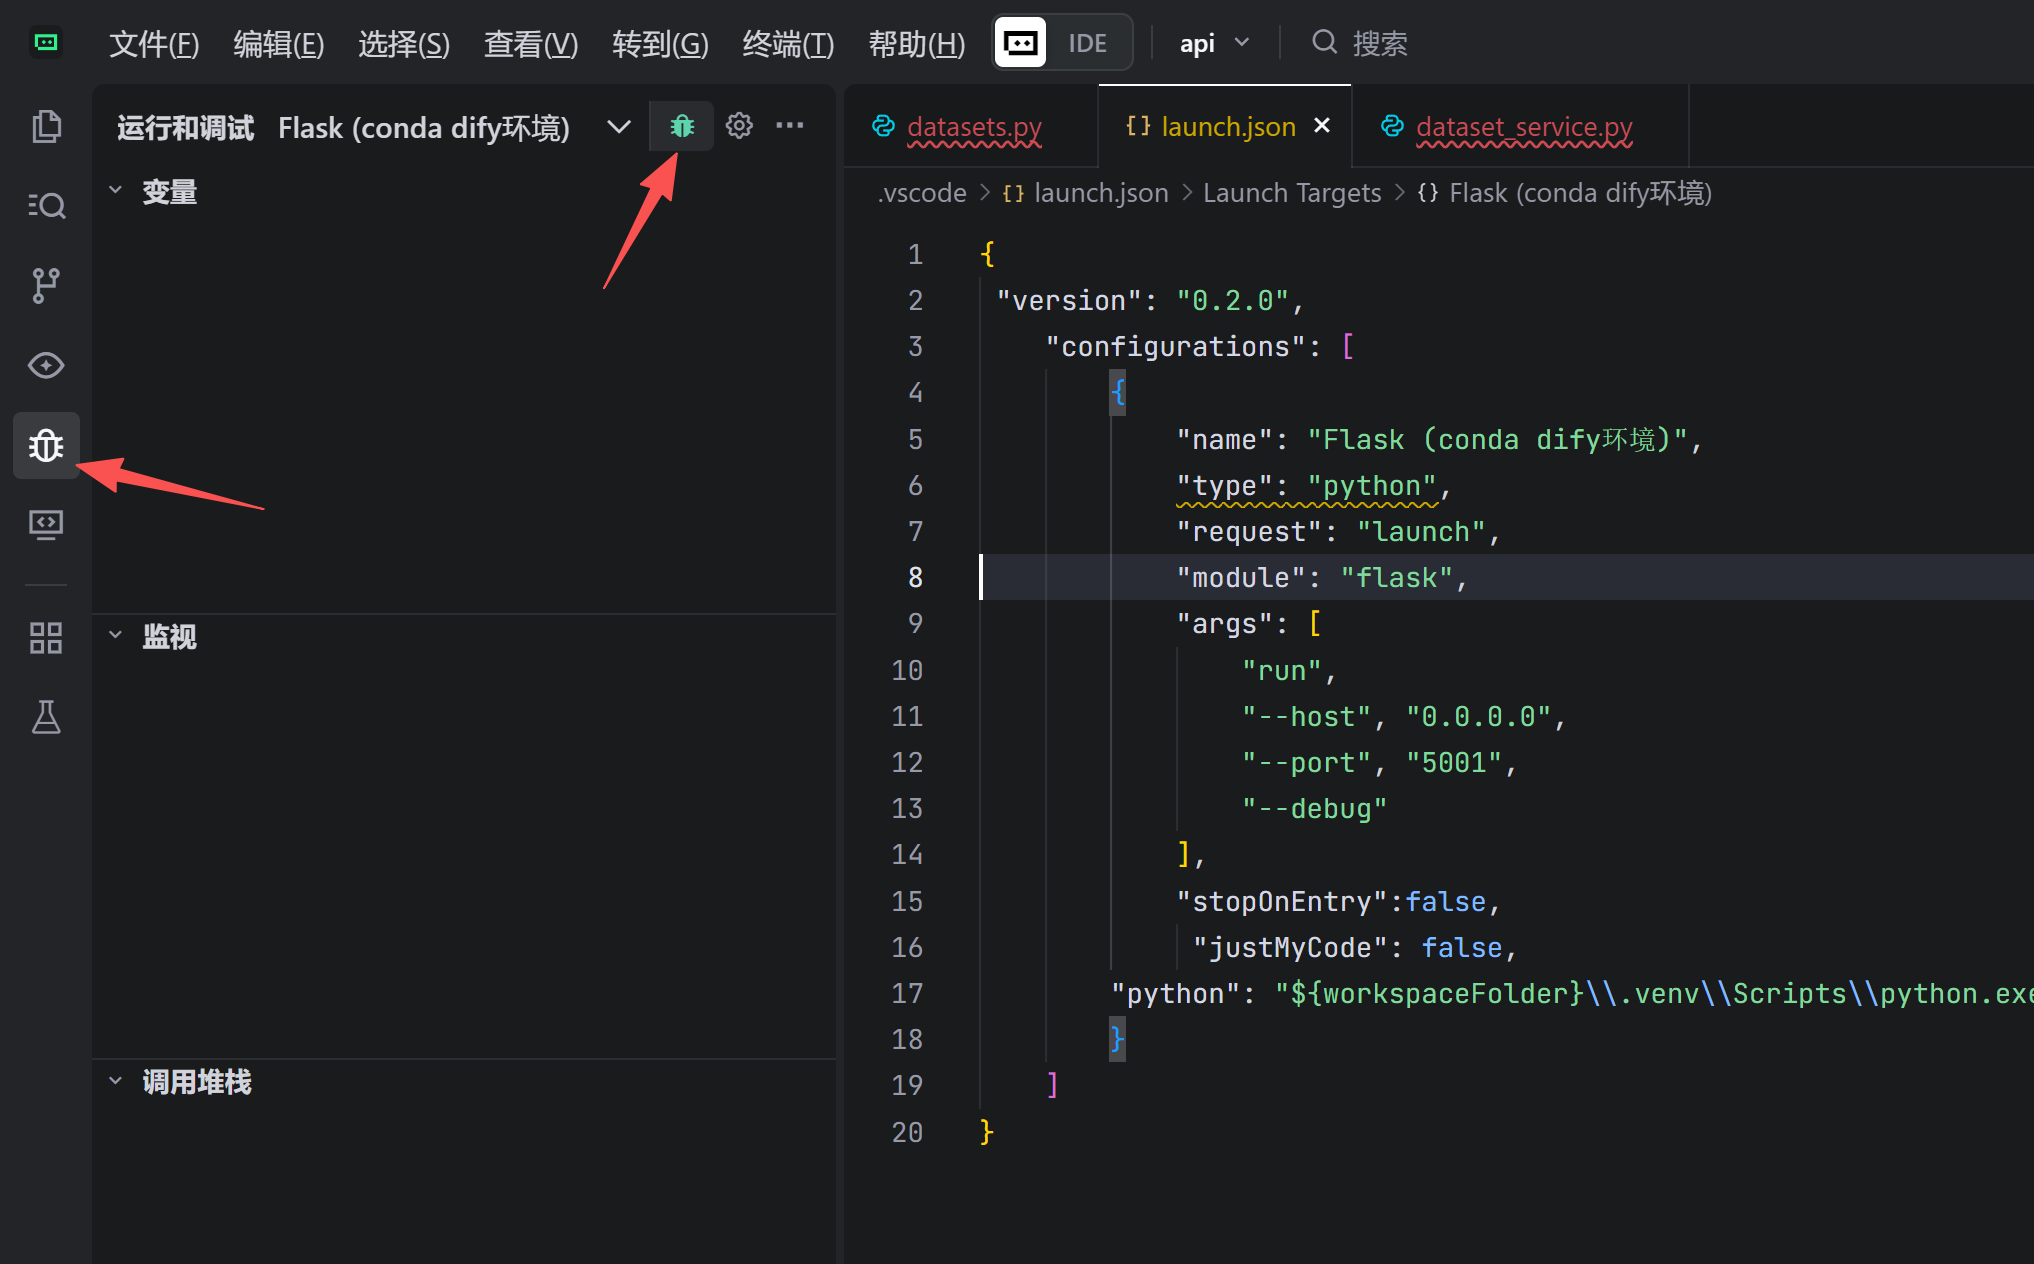Start debugging with green bug button
The image size is (2034, 1264).
[681, 126]
